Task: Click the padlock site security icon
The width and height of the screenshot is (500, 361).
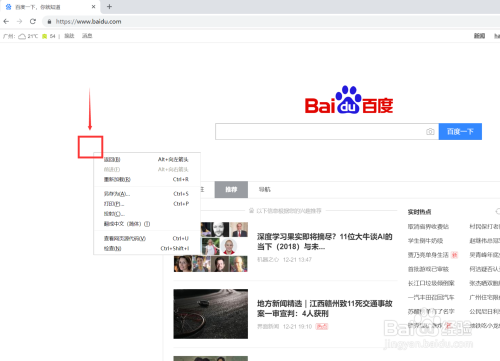Action: (49, 22)
